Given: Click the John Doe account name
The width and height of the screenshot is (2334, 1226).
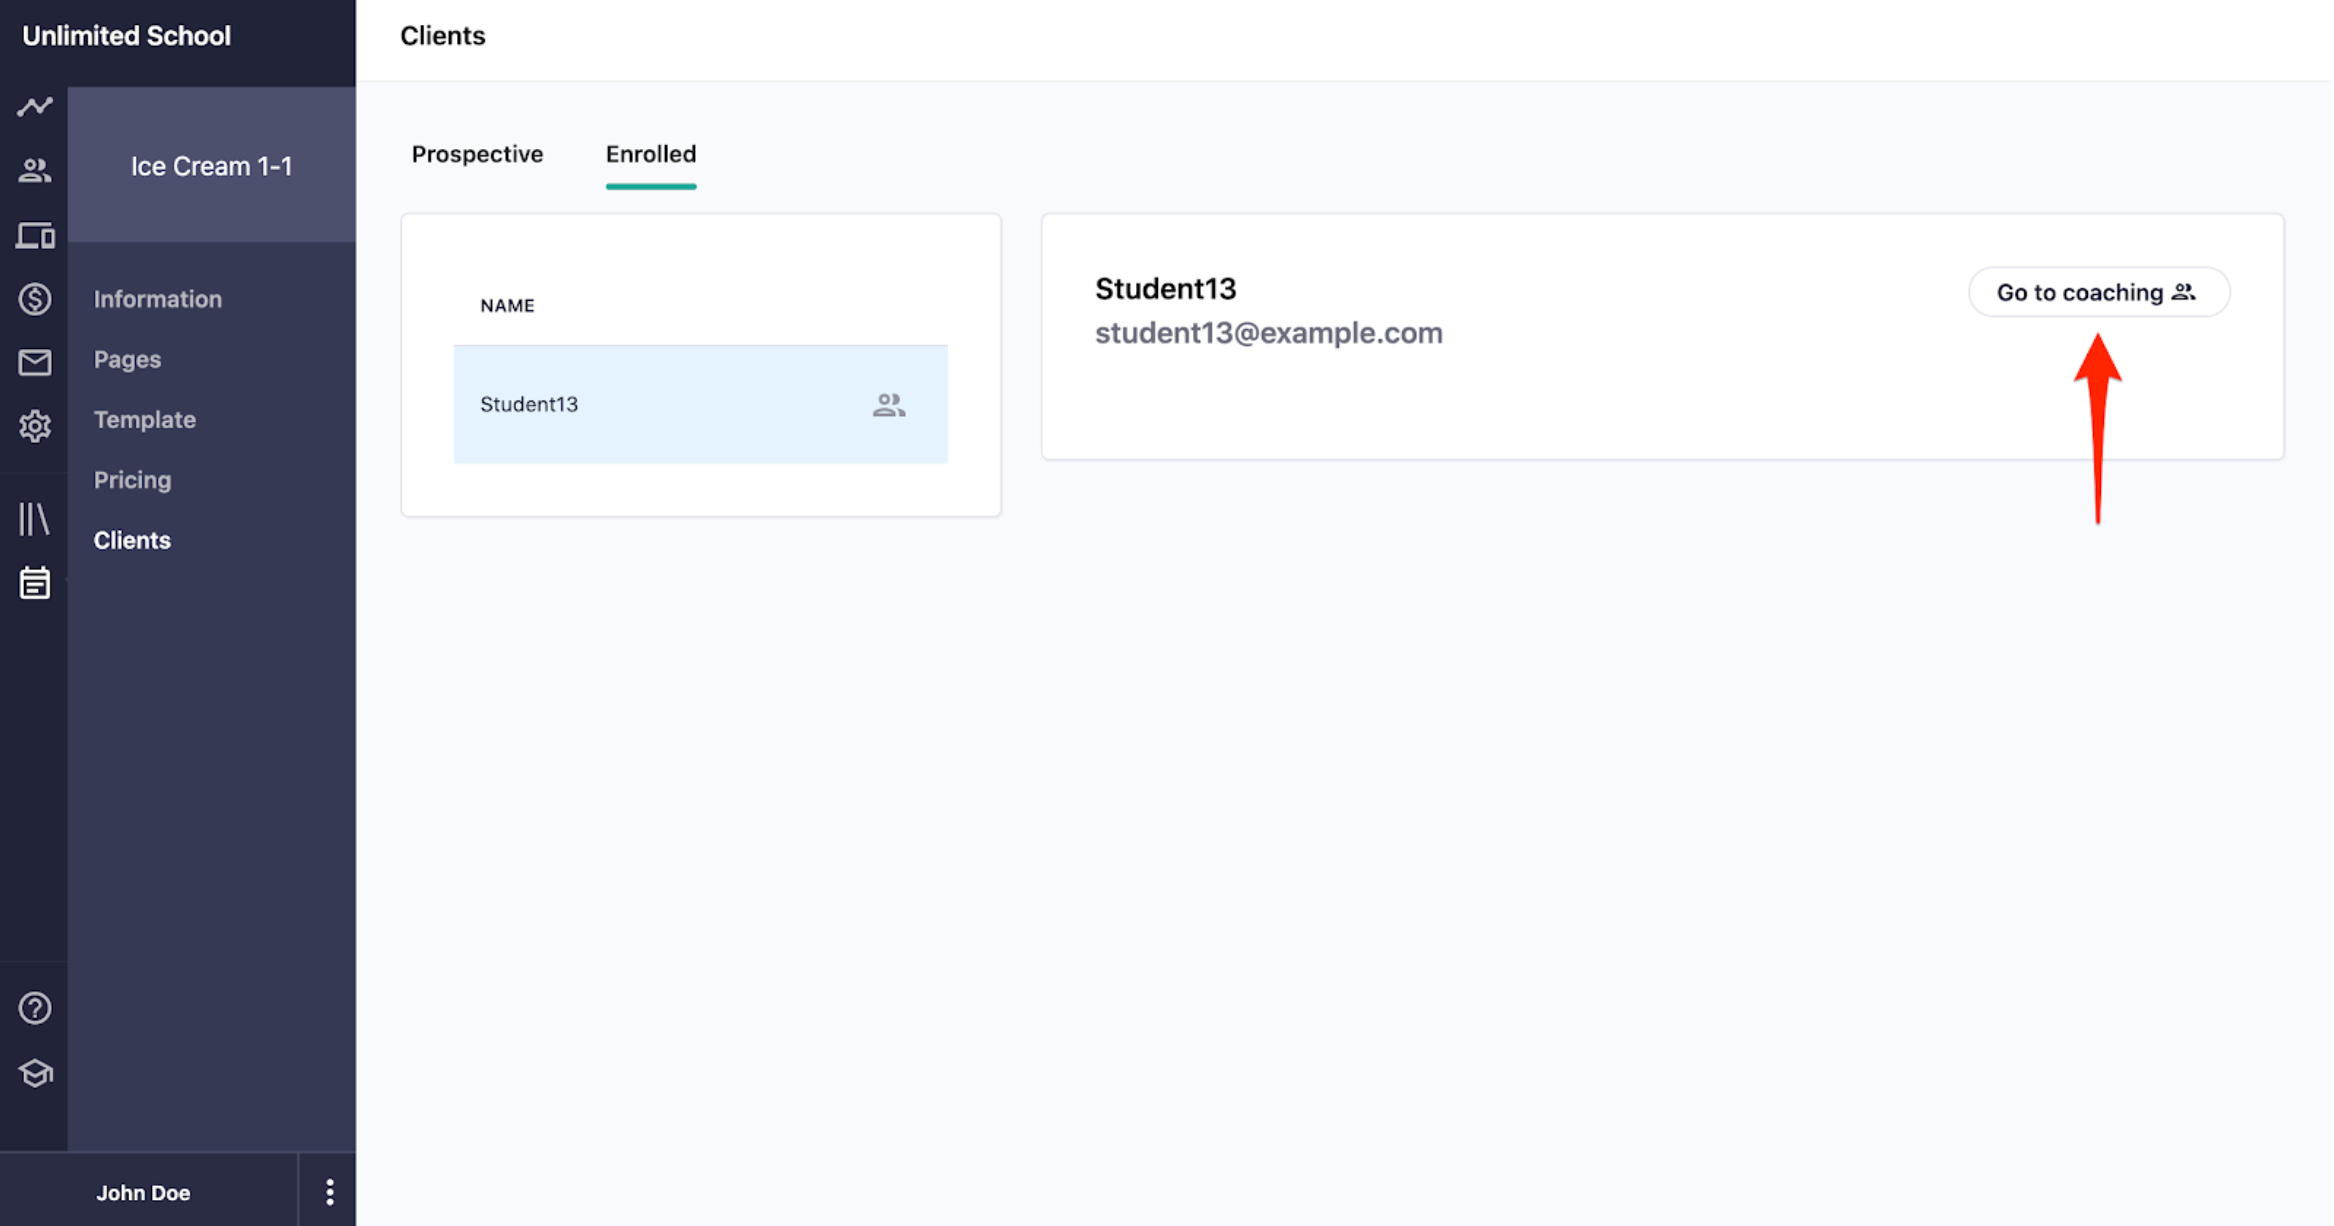Looking at the screenshot, I should tap(143, 1192).
